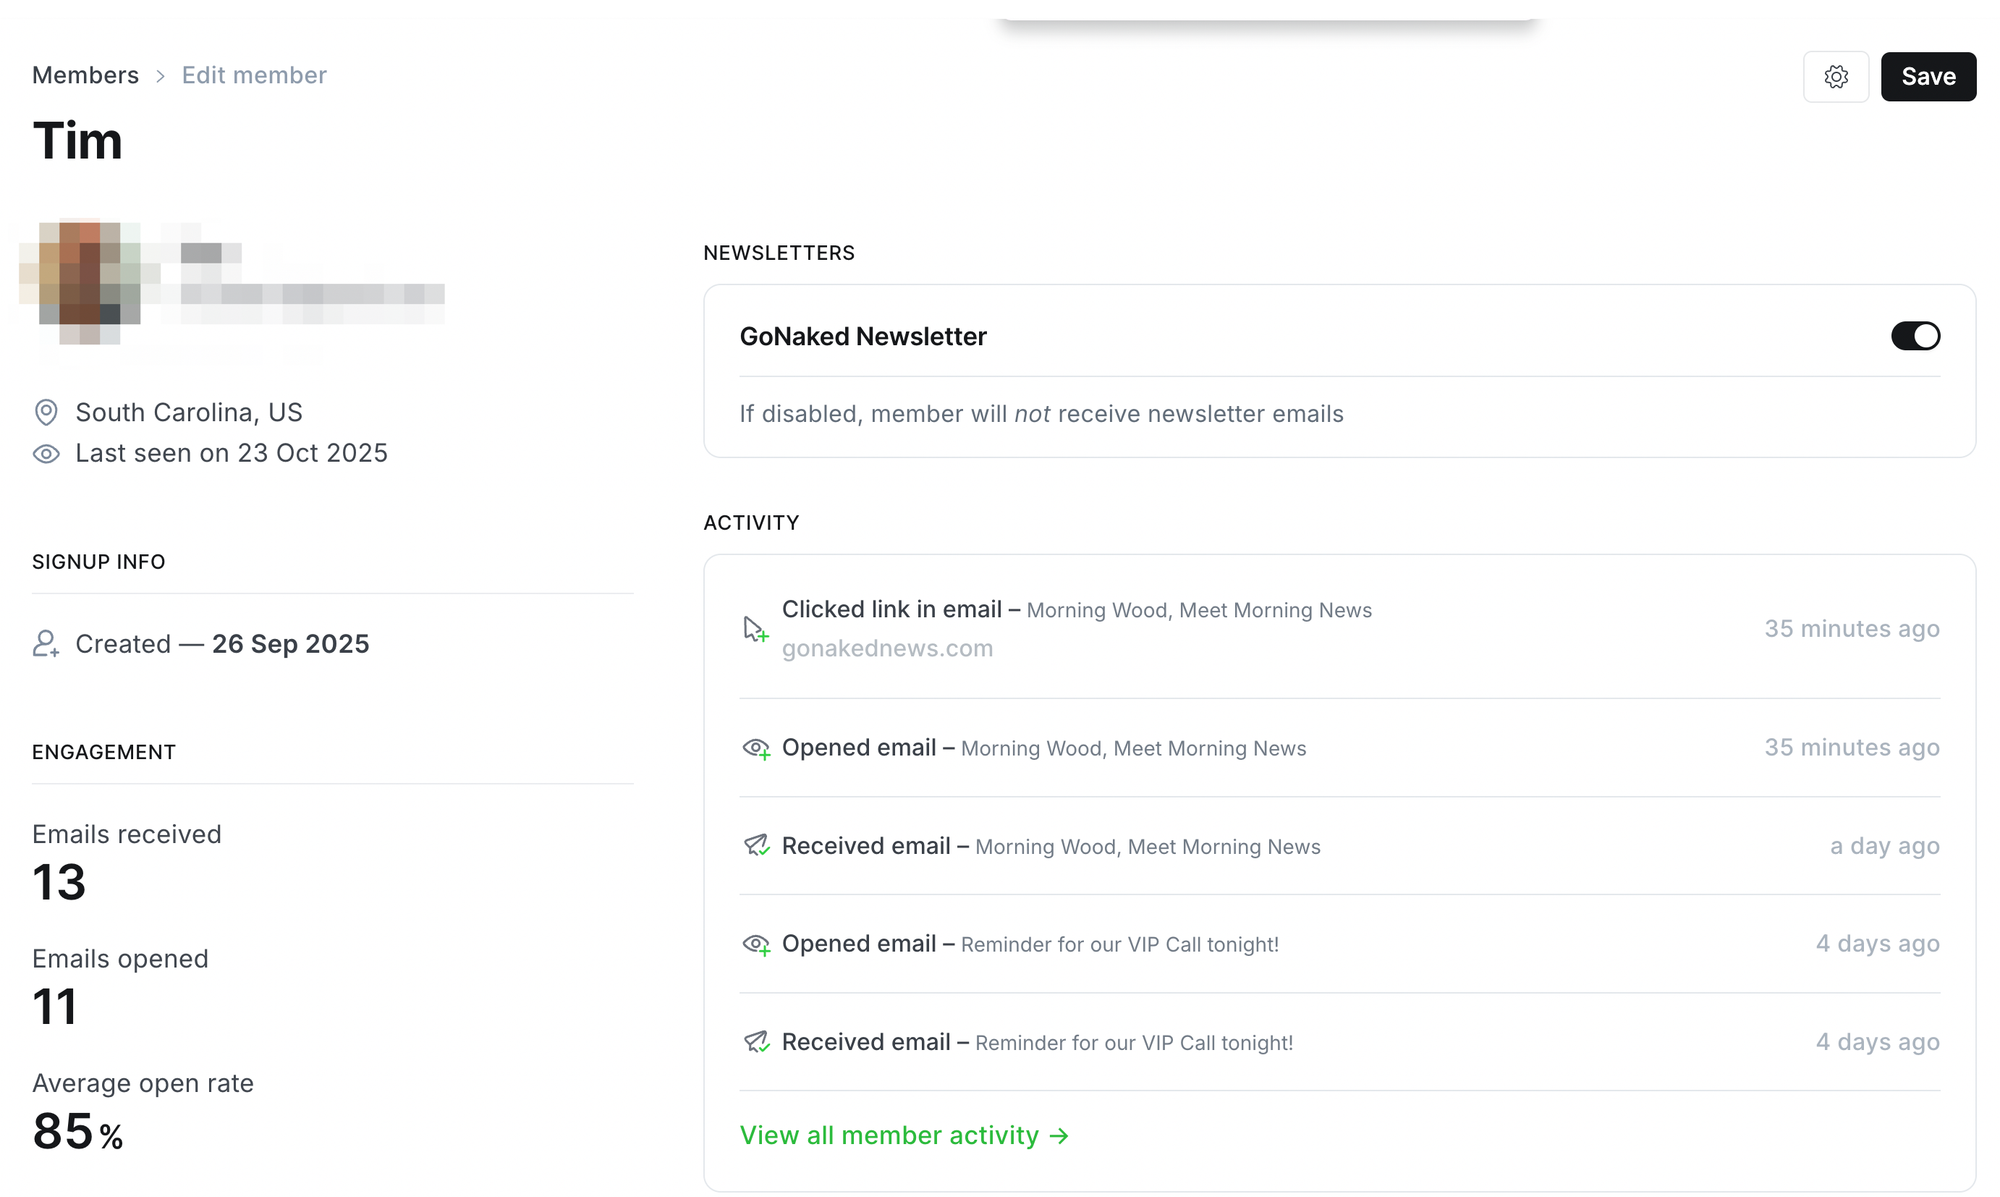Viewport: 2000px width, 1197px height.
Task: Toggle GoNaked Newsletter subscription off
Action: pos(1914,336)
